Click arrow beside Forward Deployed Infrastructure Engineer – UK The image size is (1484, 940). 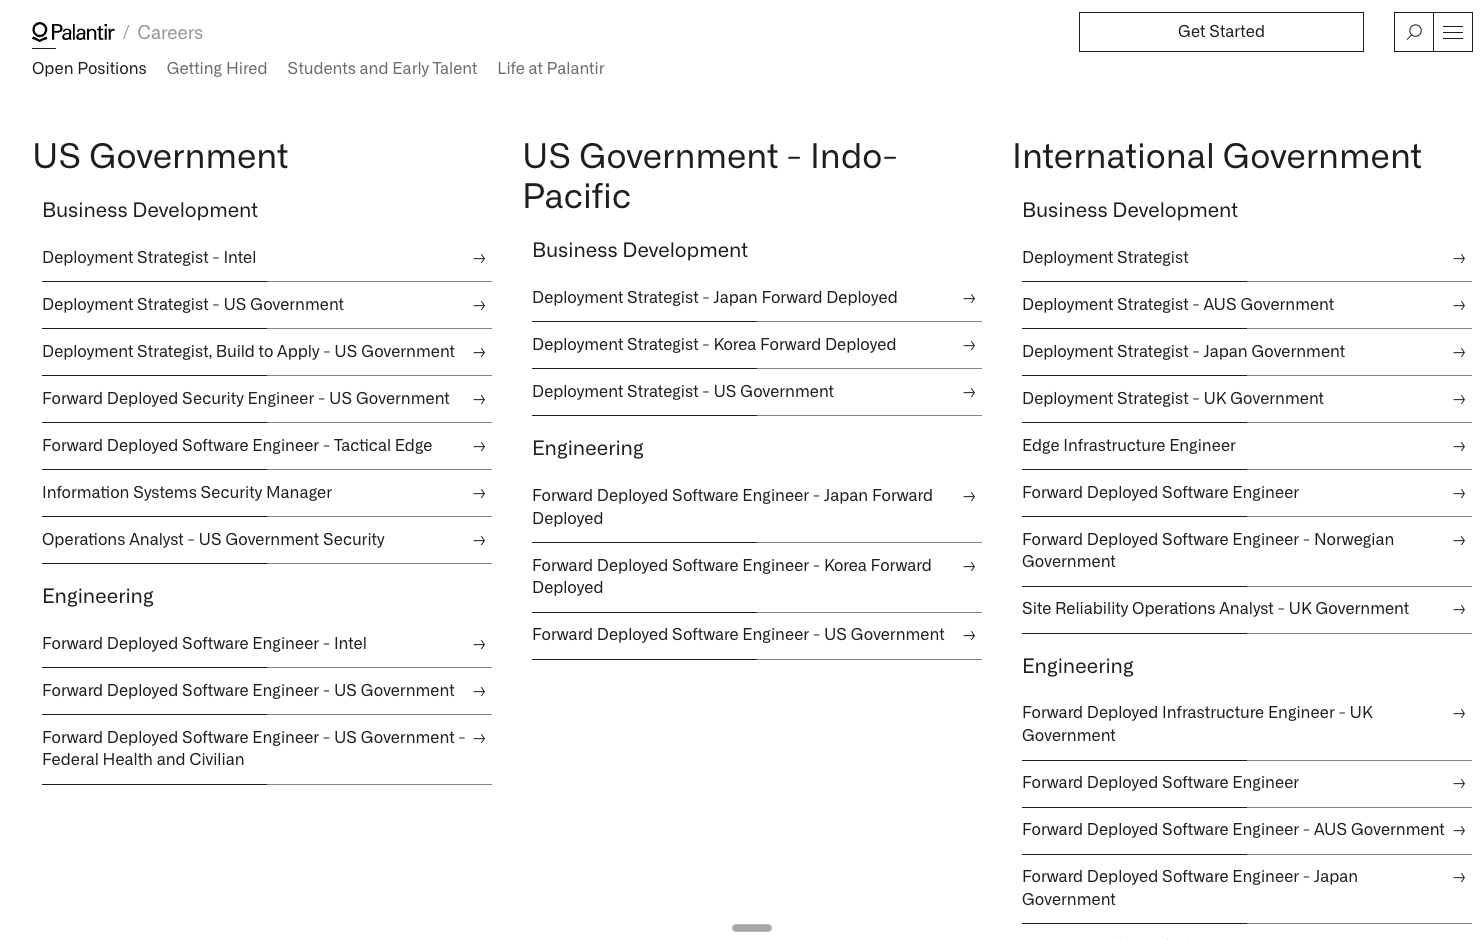point(1459,713)
